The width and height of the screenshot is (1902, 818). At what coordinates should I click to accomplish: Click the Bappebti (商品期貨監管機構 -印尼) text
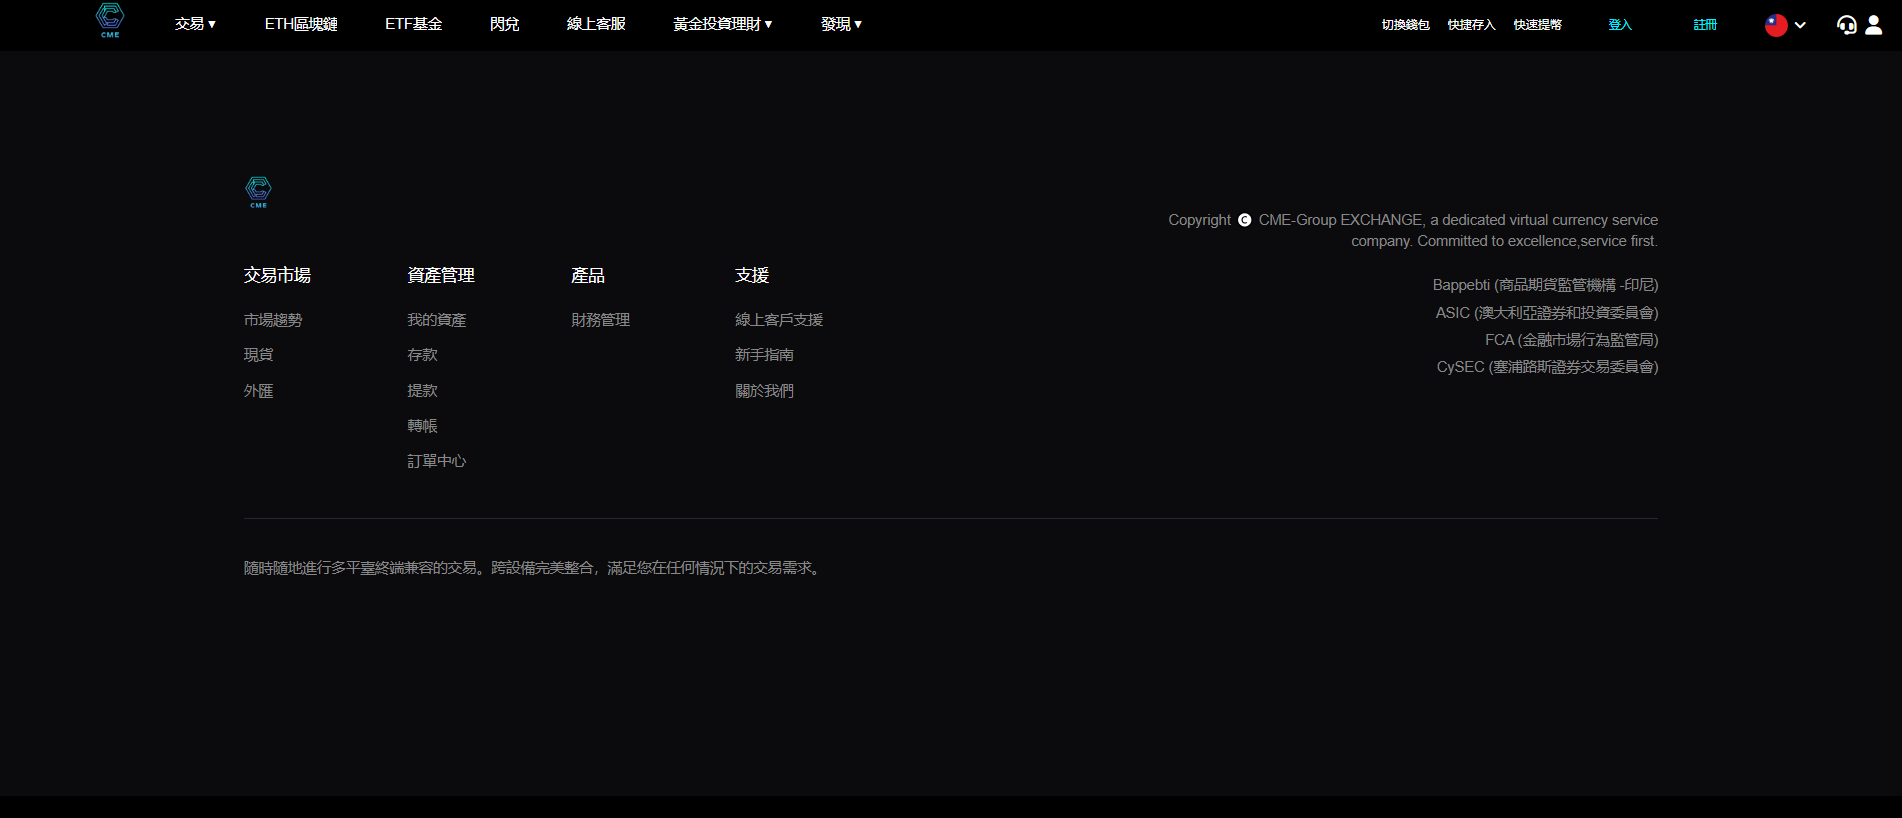(x=1545, y=285)
